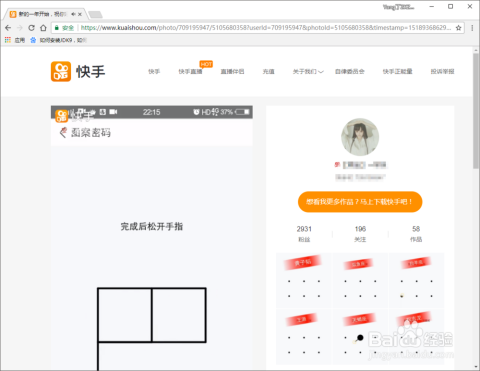Open a new tab with the blank tab button
This screenshot has height=371, width=480.
95,14
